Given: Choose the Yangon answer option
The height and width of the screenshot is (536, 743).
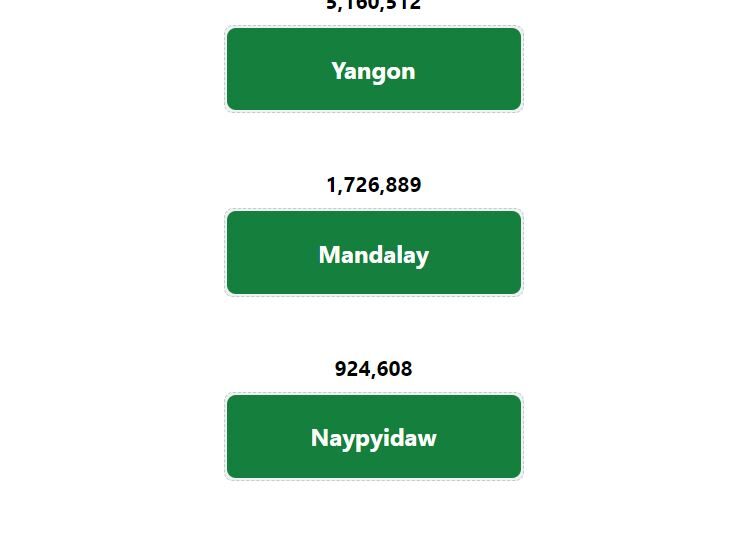Looking at the screenshot, I should [374, 69].
